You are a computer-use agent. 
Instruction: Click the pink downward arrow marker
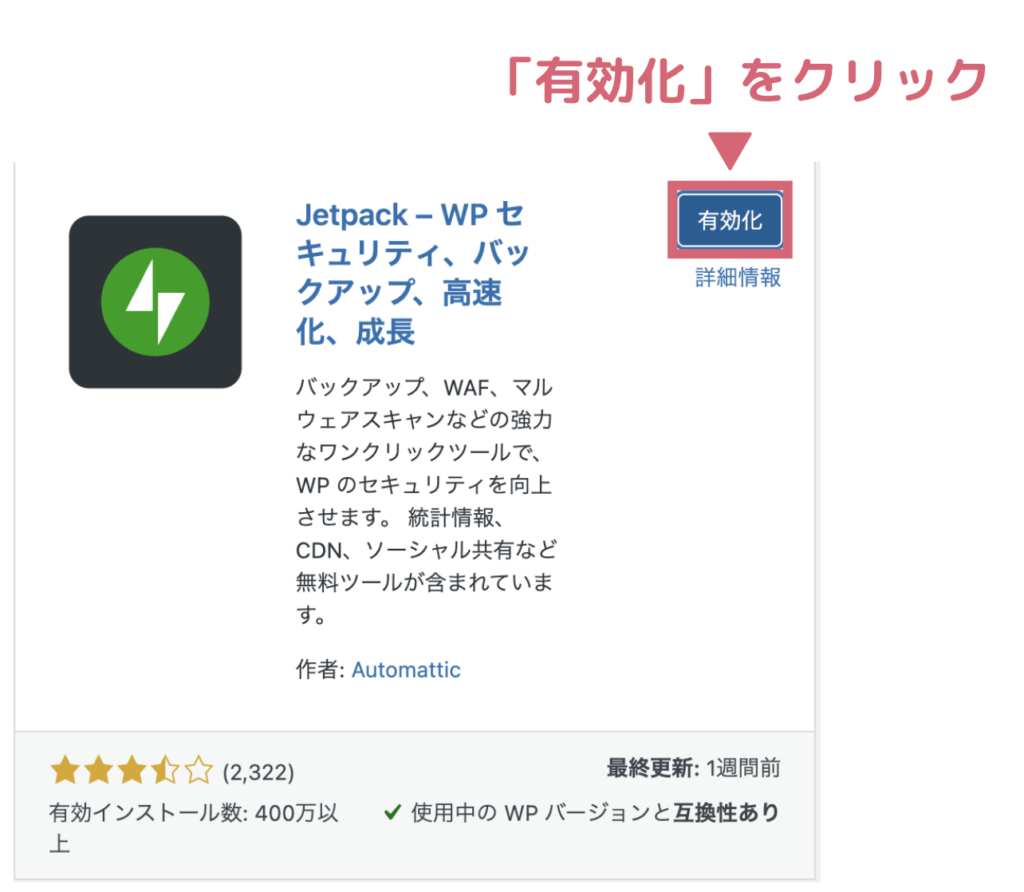click(729, 151)
